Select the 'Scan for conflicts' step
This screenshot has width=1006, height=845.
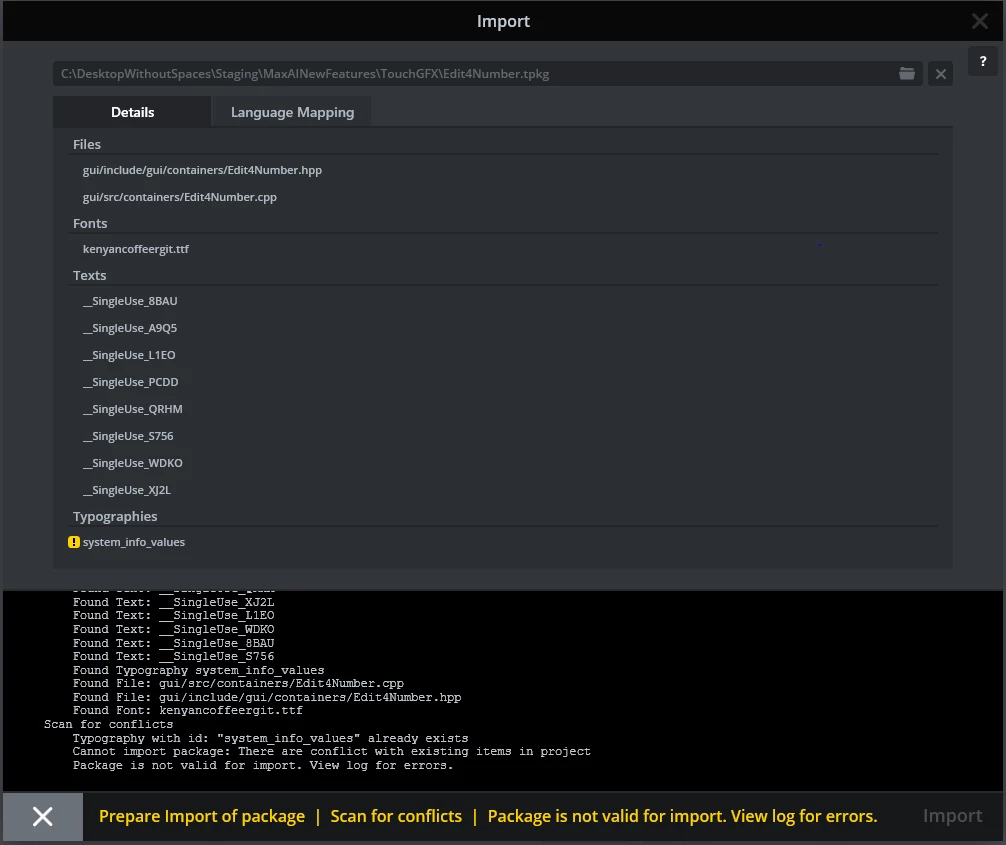point(396,816)
